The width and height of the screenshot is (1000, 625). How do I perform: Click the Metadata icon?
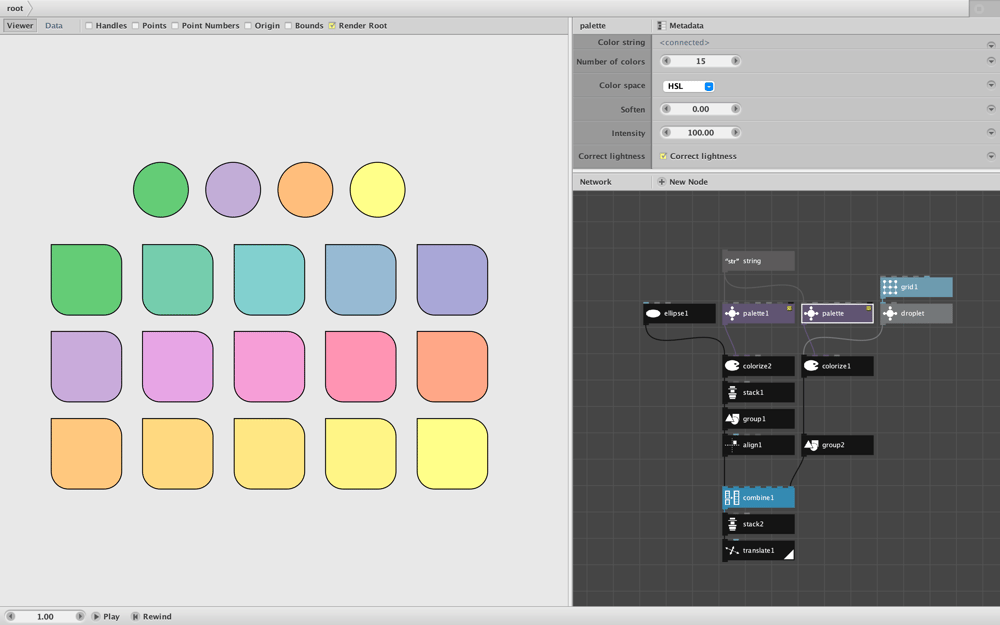pyautogui.click(x=661, y=26)
